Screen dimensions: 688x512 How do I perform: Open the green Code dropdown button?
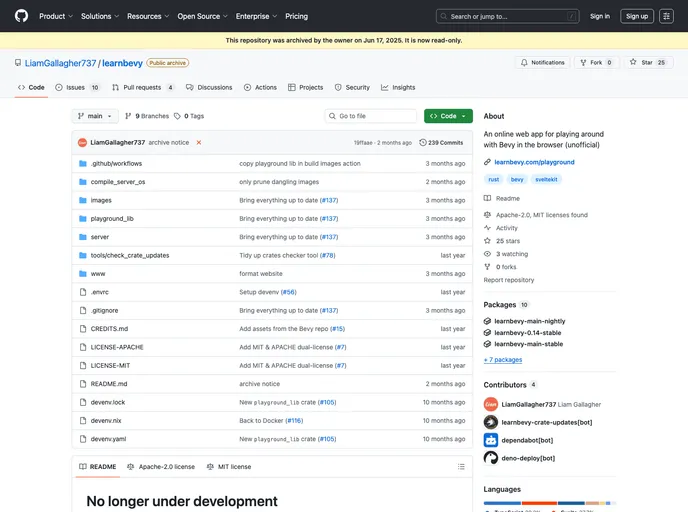tap(448, 116)
